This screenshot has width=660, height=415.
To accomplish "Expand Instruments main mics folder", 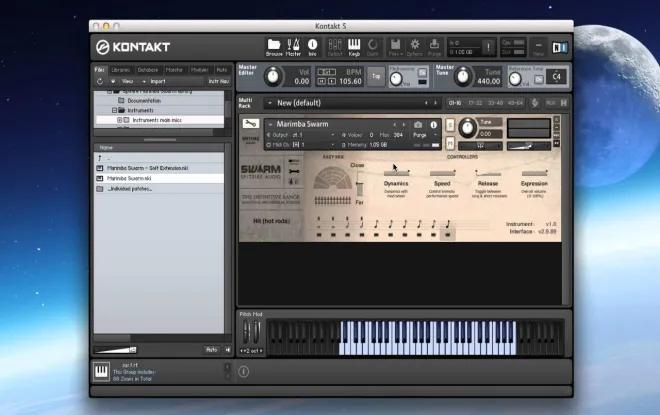I will pyautogui.click(x=120, y=120).
